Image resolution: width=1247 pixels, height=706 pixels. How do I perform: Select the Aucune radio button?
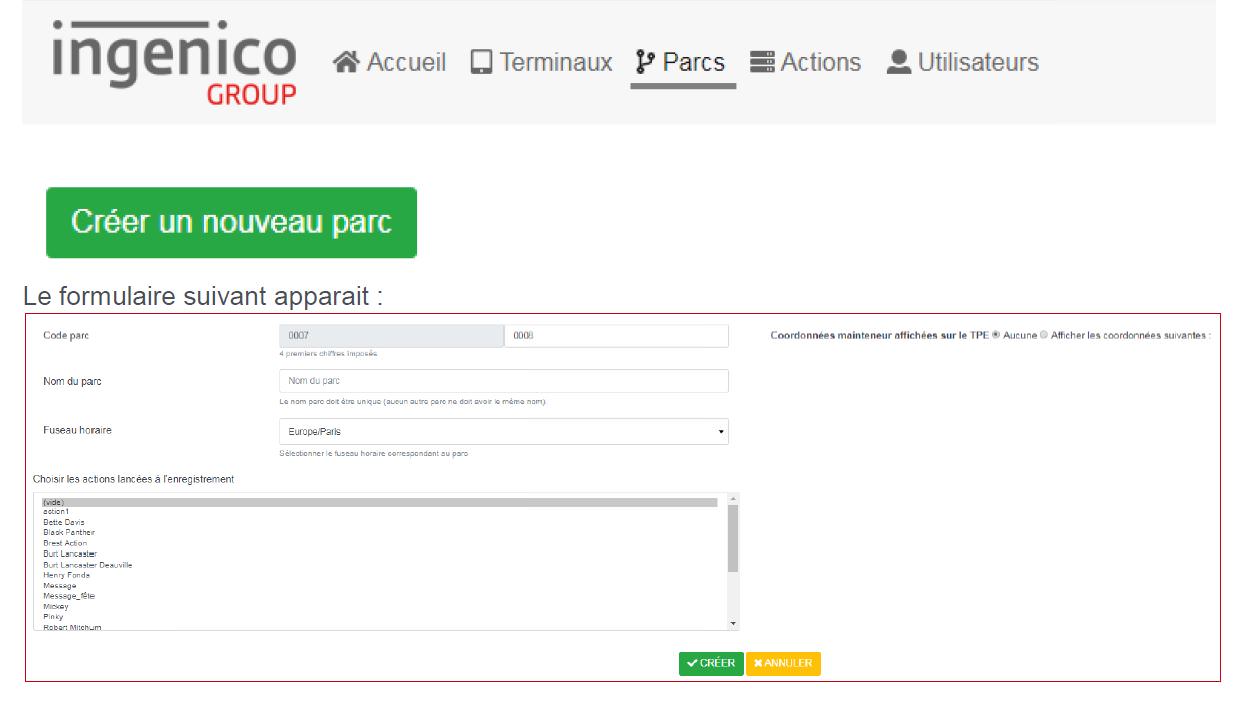995,335
